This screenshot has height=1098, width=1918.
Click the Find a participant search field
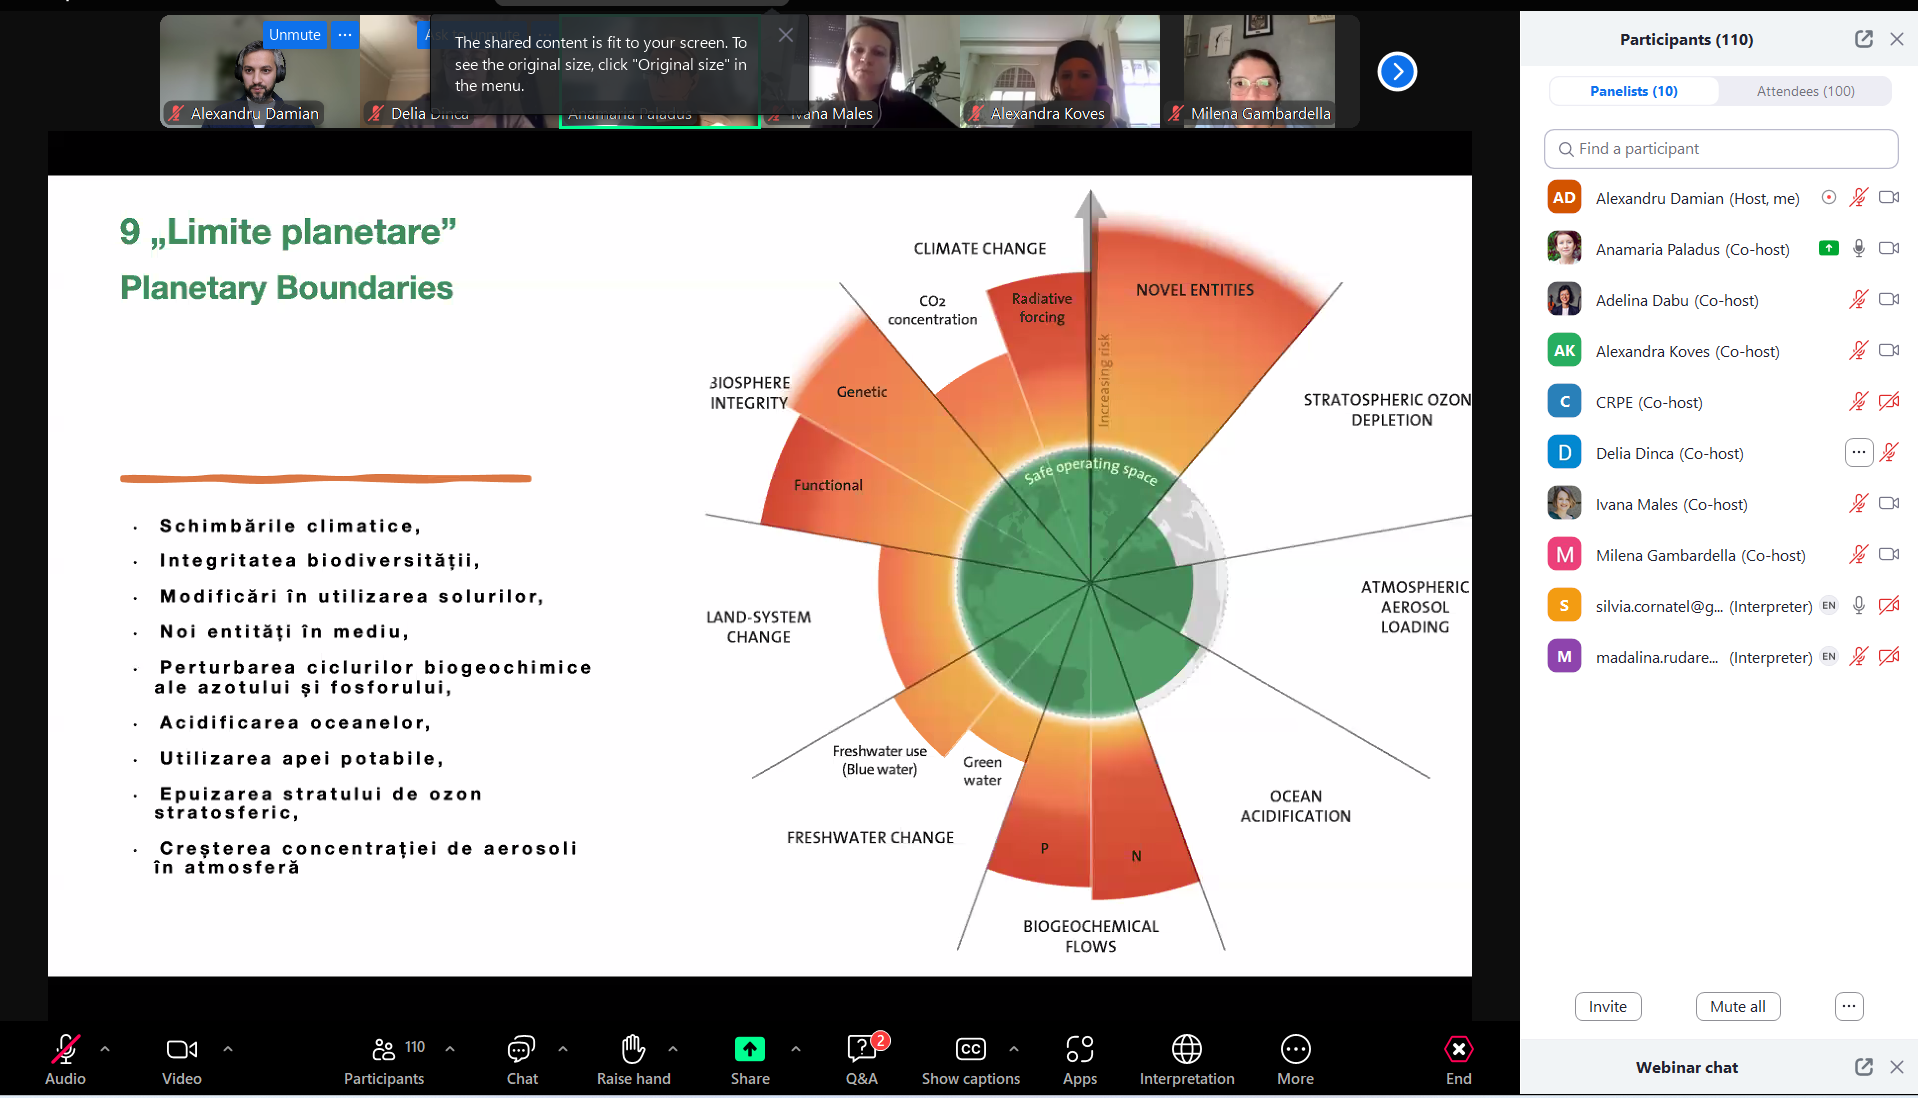(1720, 149)
